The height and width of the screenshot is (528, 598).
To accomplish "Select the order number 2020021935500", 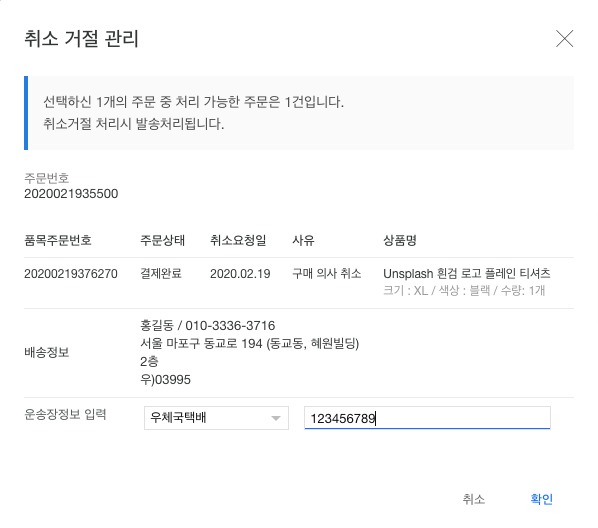I will pyautogui.click(x=71, y=194).
